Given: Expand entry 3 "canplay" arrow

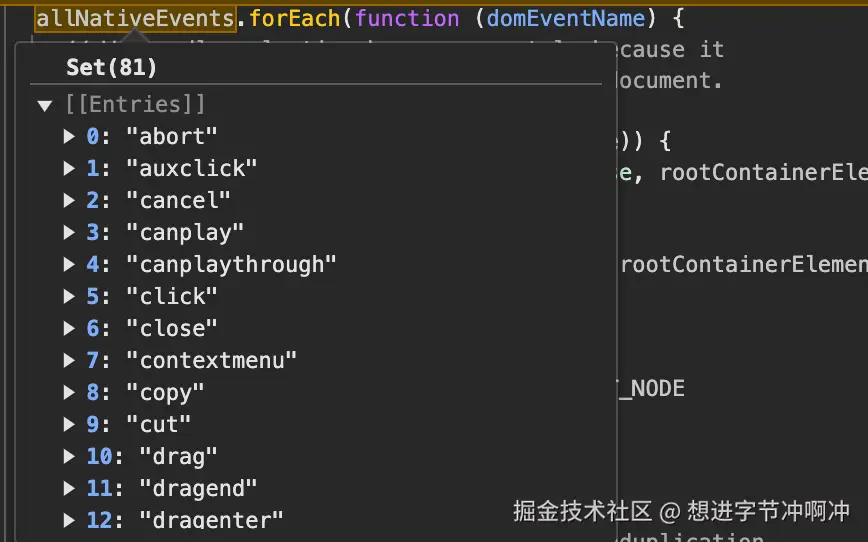Looking at the screenshot, I should [69, 232].
